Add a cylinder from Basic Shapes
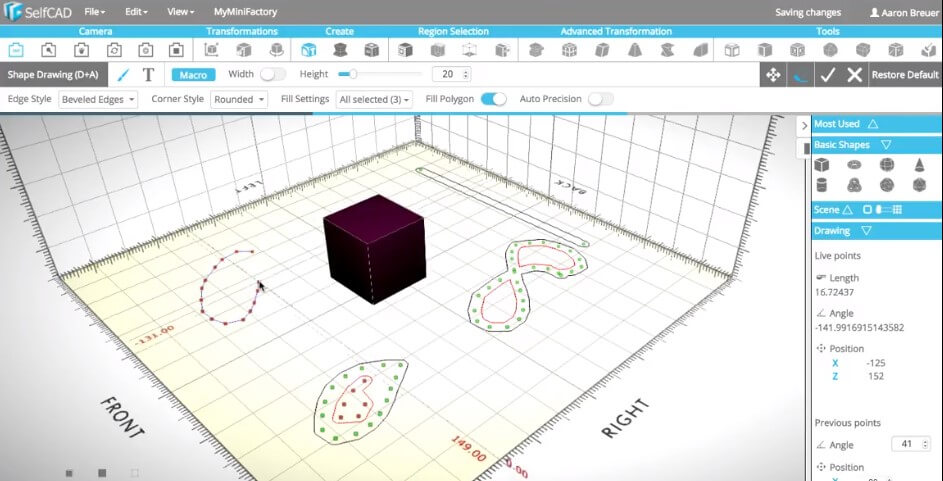943x481 pixels. coord(822,185)
